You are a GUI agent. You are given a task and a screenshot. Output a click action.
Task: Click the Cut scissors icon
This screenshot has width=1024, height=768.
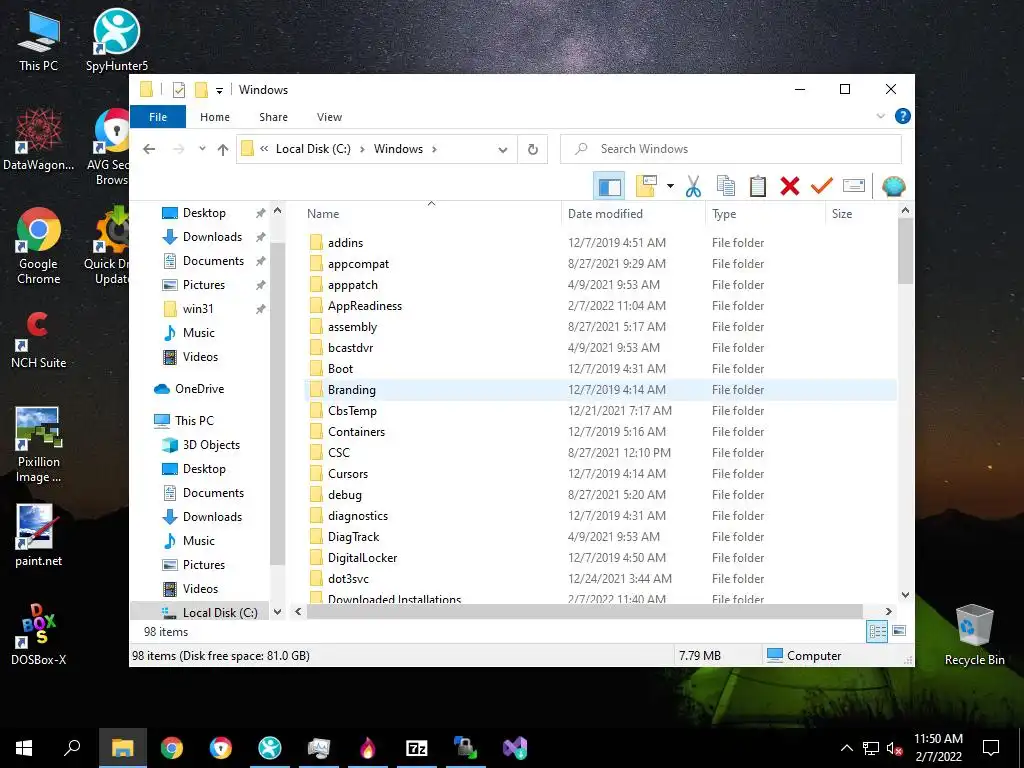(693, 187)
